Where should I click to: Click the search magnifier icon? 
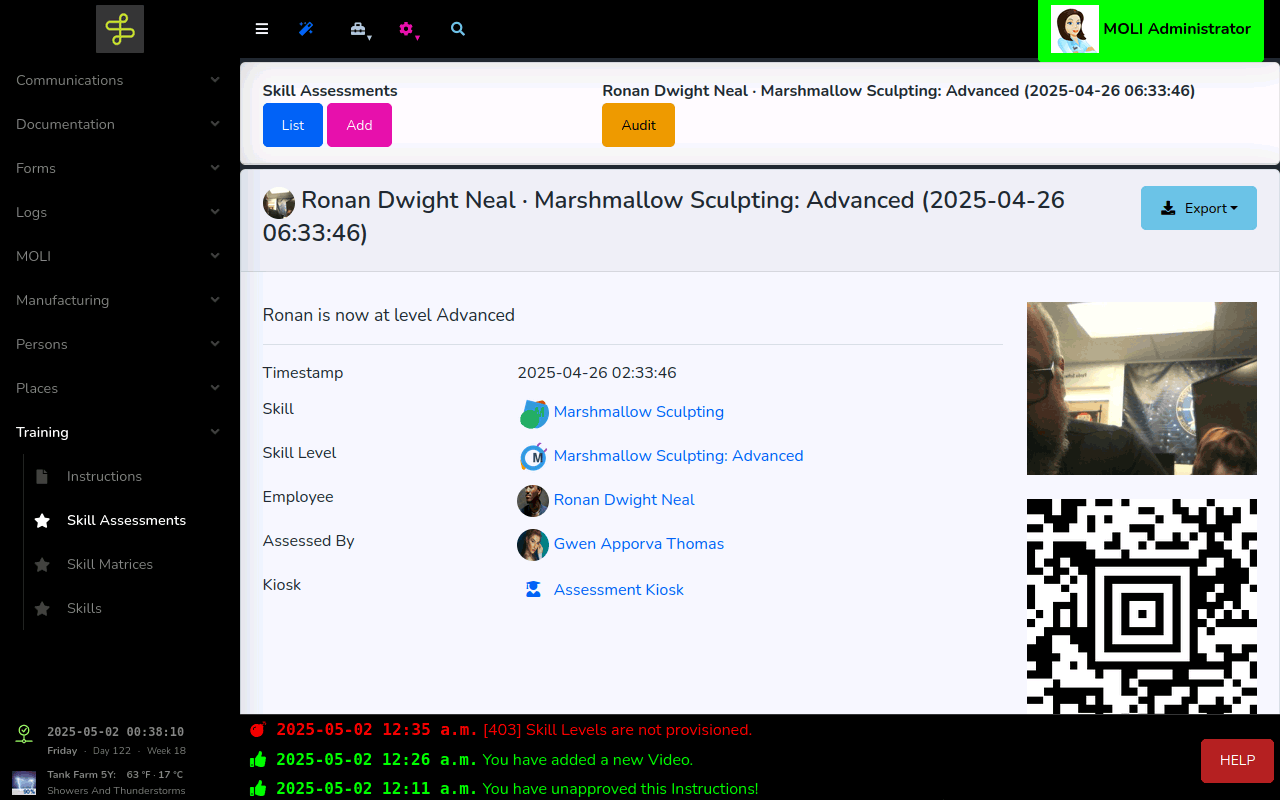[x=458, y=29]
